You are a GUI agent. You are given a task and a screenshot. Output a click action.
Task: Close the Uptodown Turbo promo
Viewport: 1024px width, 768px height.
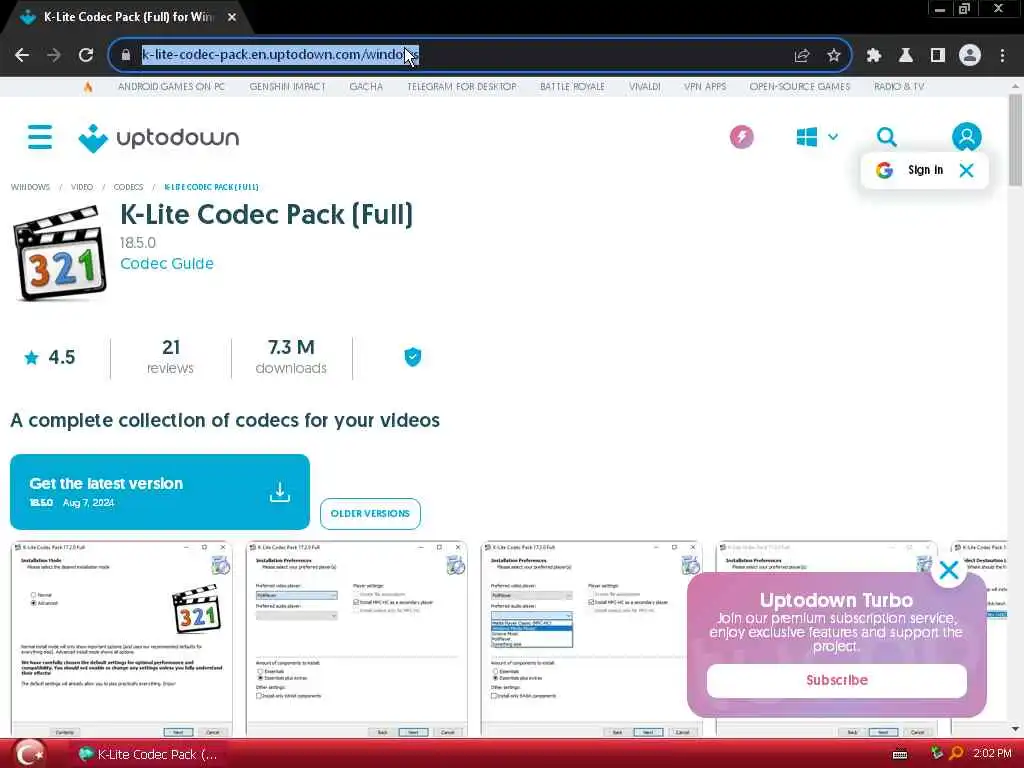click(x=949, y=570)
